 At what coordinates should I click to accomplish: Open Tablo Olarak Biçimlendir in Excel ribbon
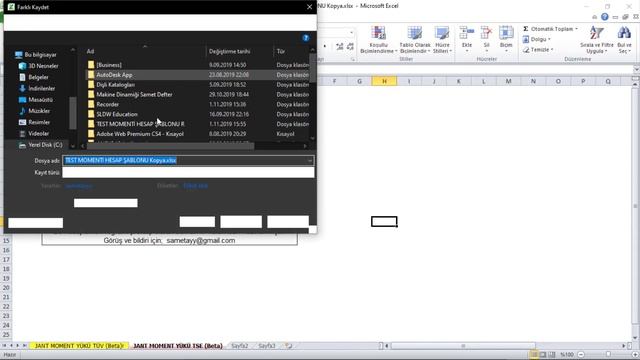pos(415,40)
